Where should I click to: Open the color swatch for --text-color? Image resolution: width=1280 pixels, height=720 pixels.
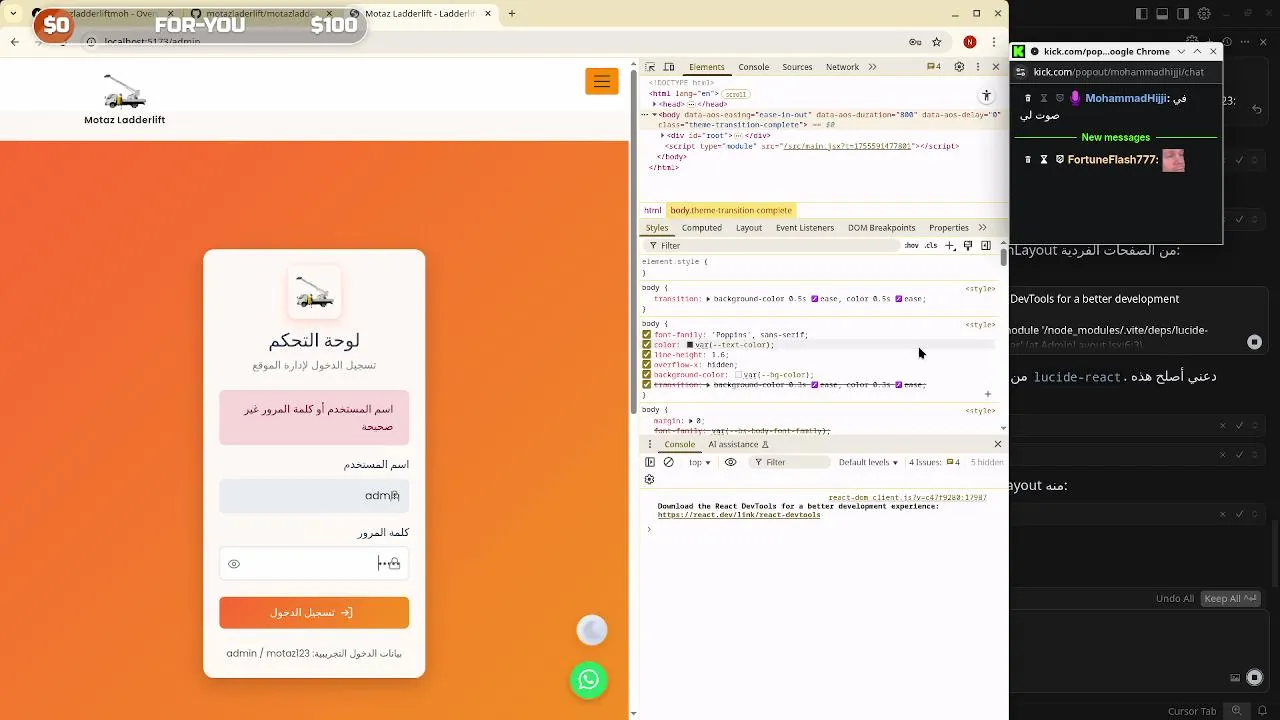[x=690, y=345]
